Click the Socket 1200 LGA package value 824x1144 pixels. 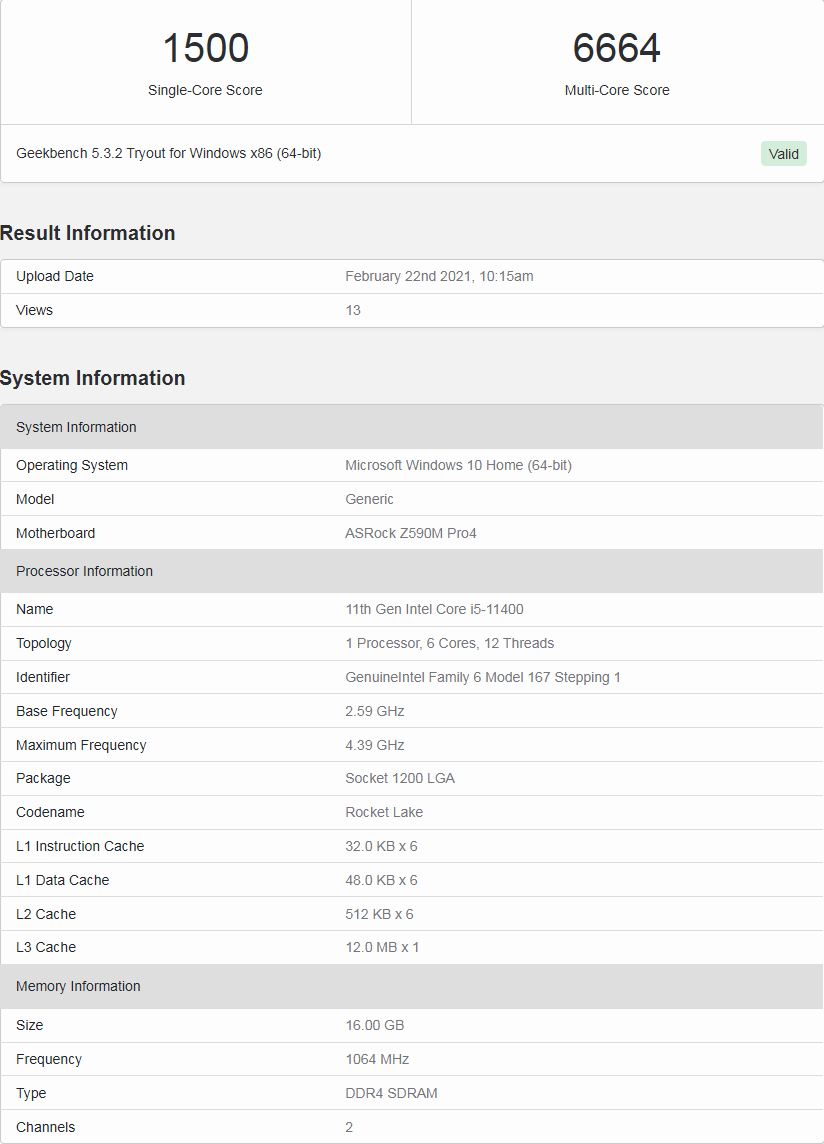tap(400, 778)
